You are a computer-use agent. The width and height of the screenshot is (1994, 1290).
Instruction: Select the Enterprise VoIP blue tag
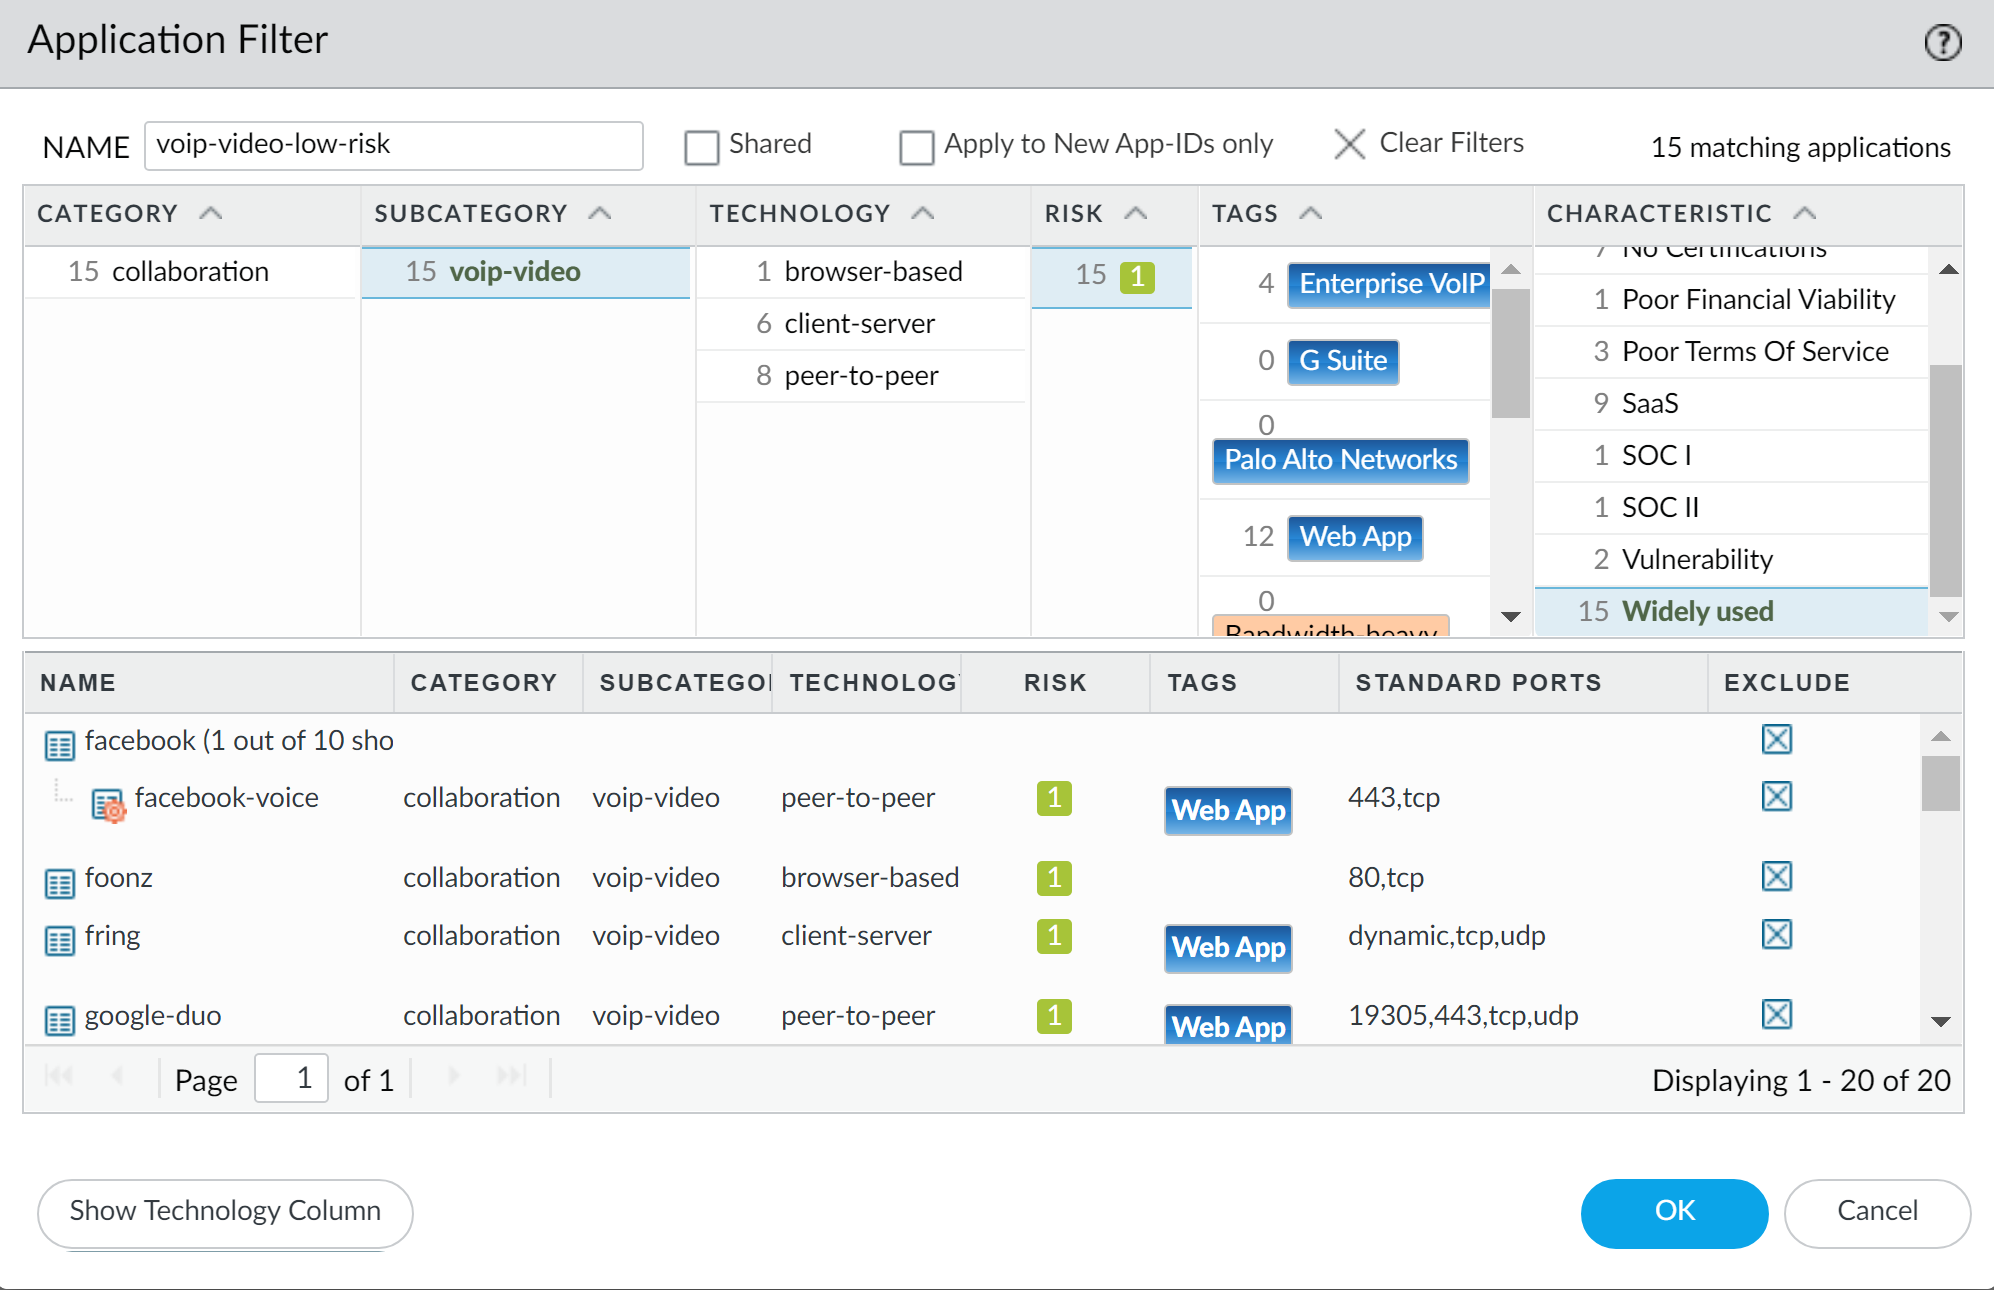tap(1389, 284)
